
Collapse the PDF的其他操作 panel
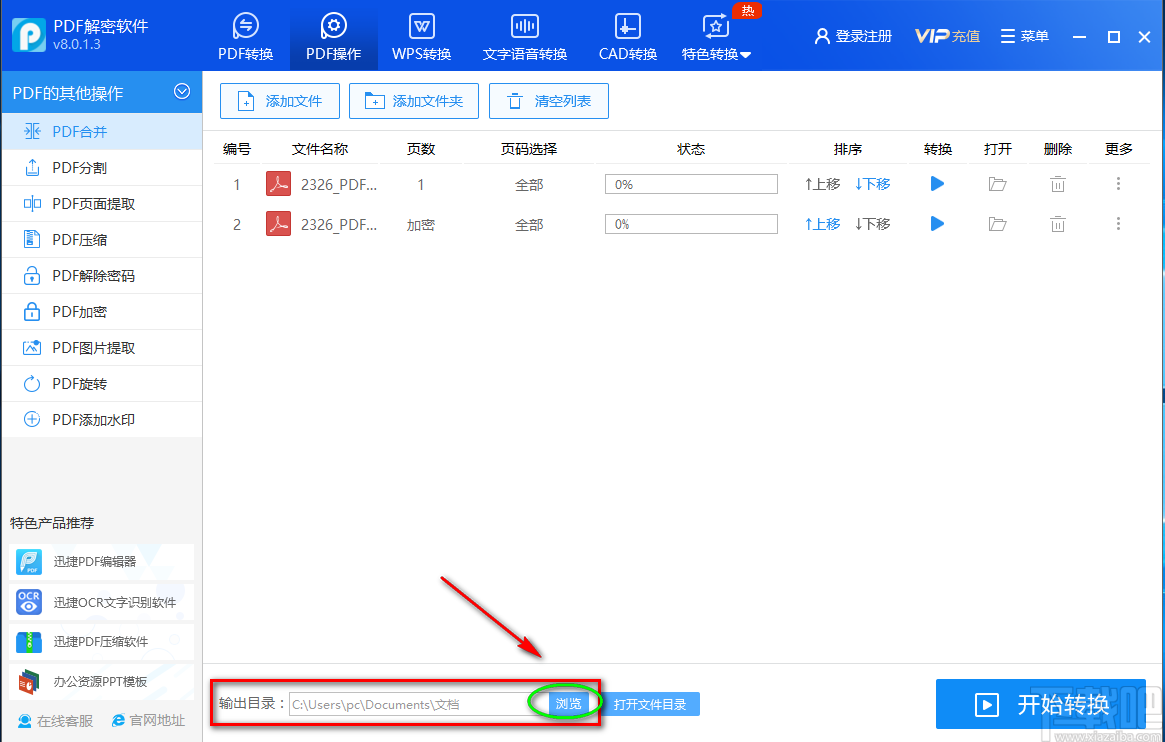(181, 92)
